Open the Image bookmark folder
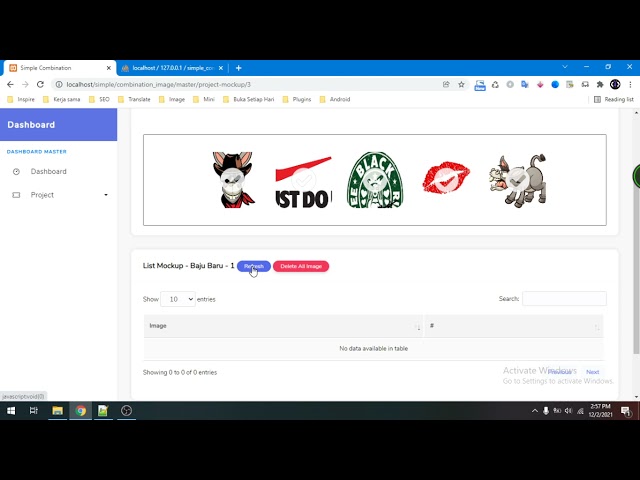This screenshot has width=640, height=480. pos(172,99)
